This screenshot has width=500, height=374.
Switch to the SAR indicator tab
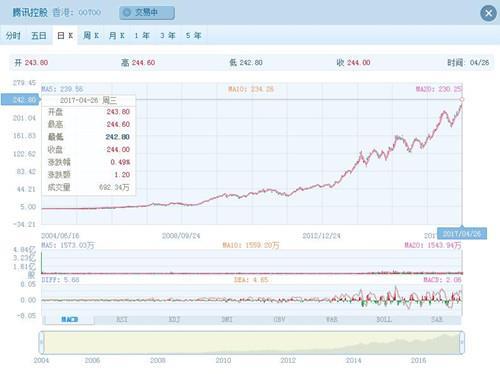point(436,319)
